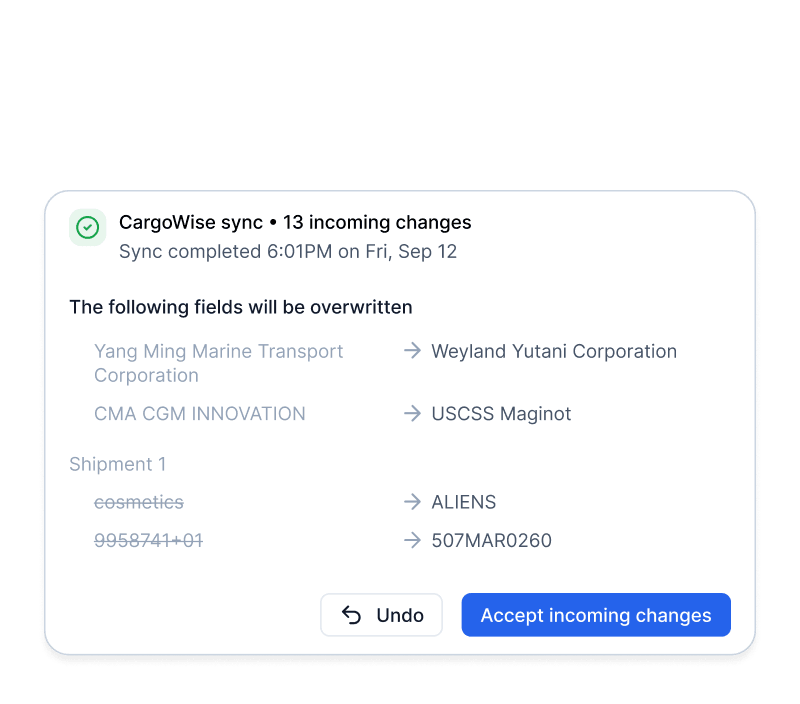Viewport: 800px width, 704px height.
Task: Click the Shipment 1 section label
Action: pos(118,464)
